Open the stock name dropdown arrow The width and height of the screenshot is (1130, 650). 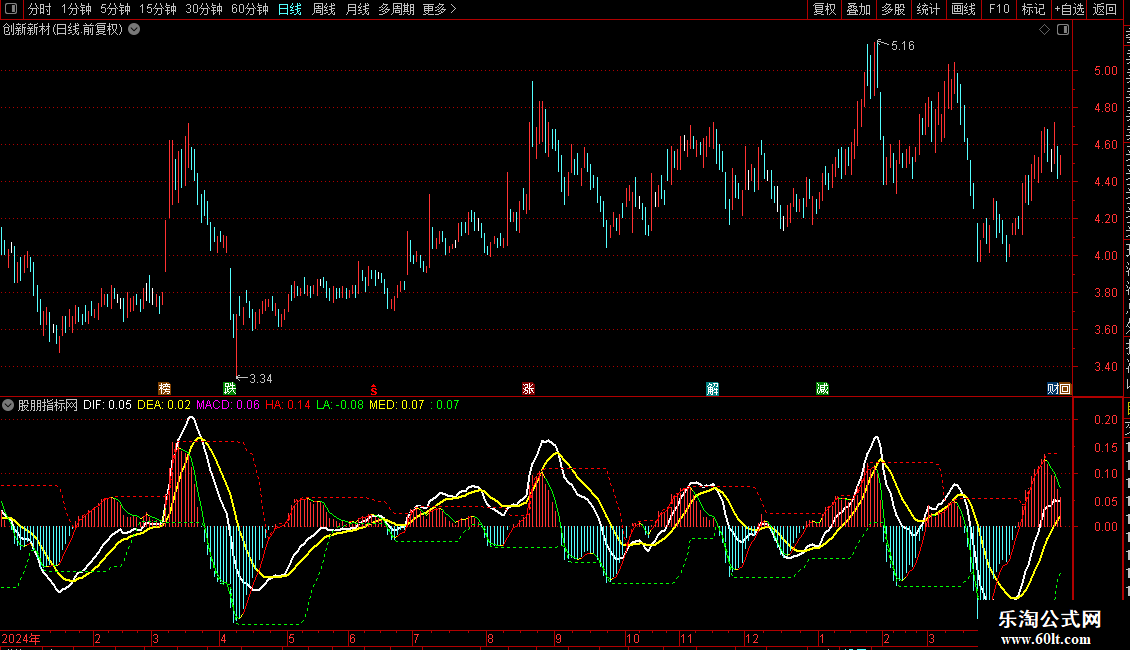pyautogui.click(x=134, y=29)
